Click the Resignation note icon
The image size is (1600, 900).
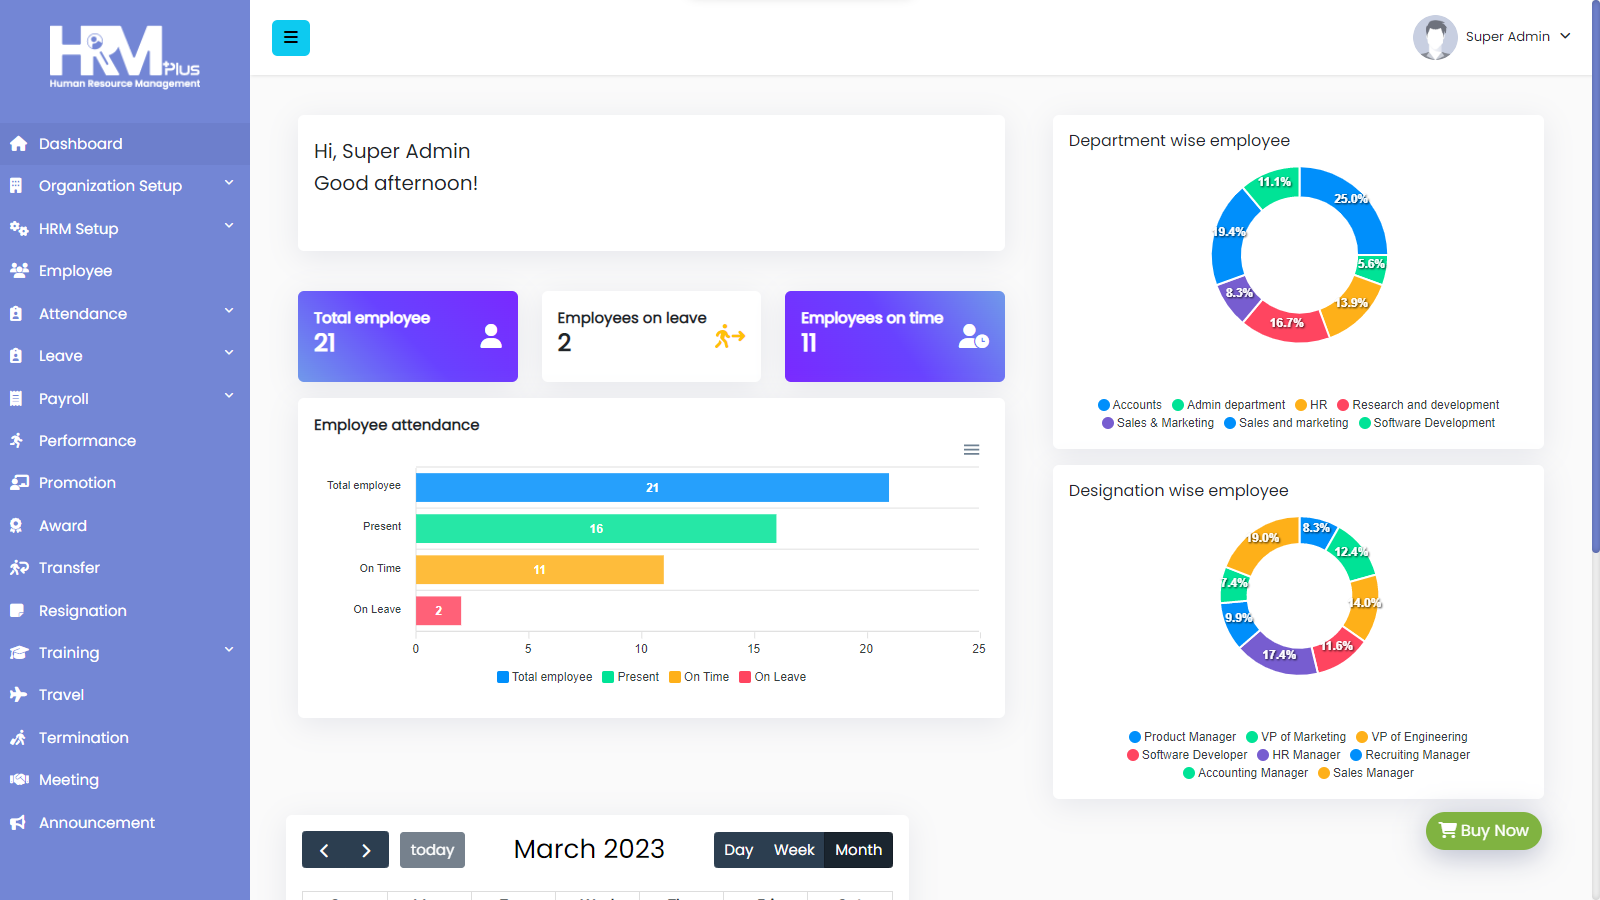tap(16, 611)
